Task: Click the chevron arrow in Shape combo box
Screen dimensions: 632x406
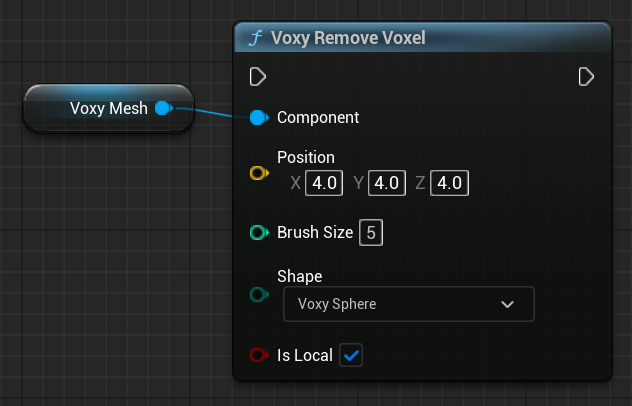Action: [x=507, y=304]
